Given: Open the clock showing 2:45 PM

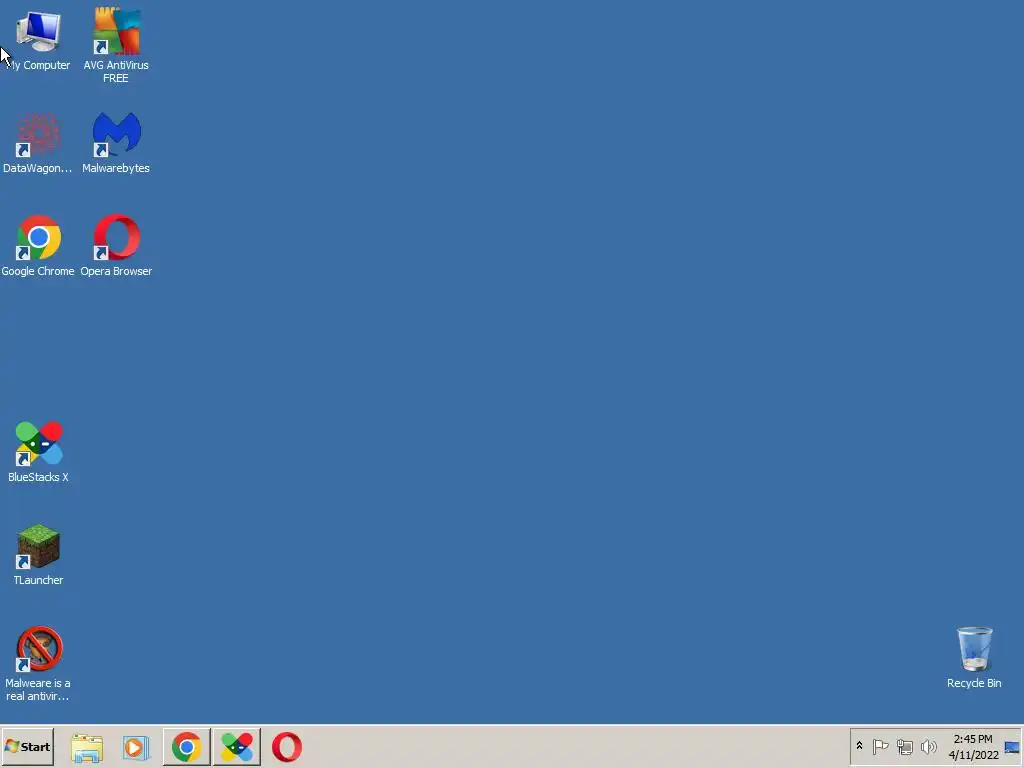Looking at the screenshot, I should tap(973, 747).
